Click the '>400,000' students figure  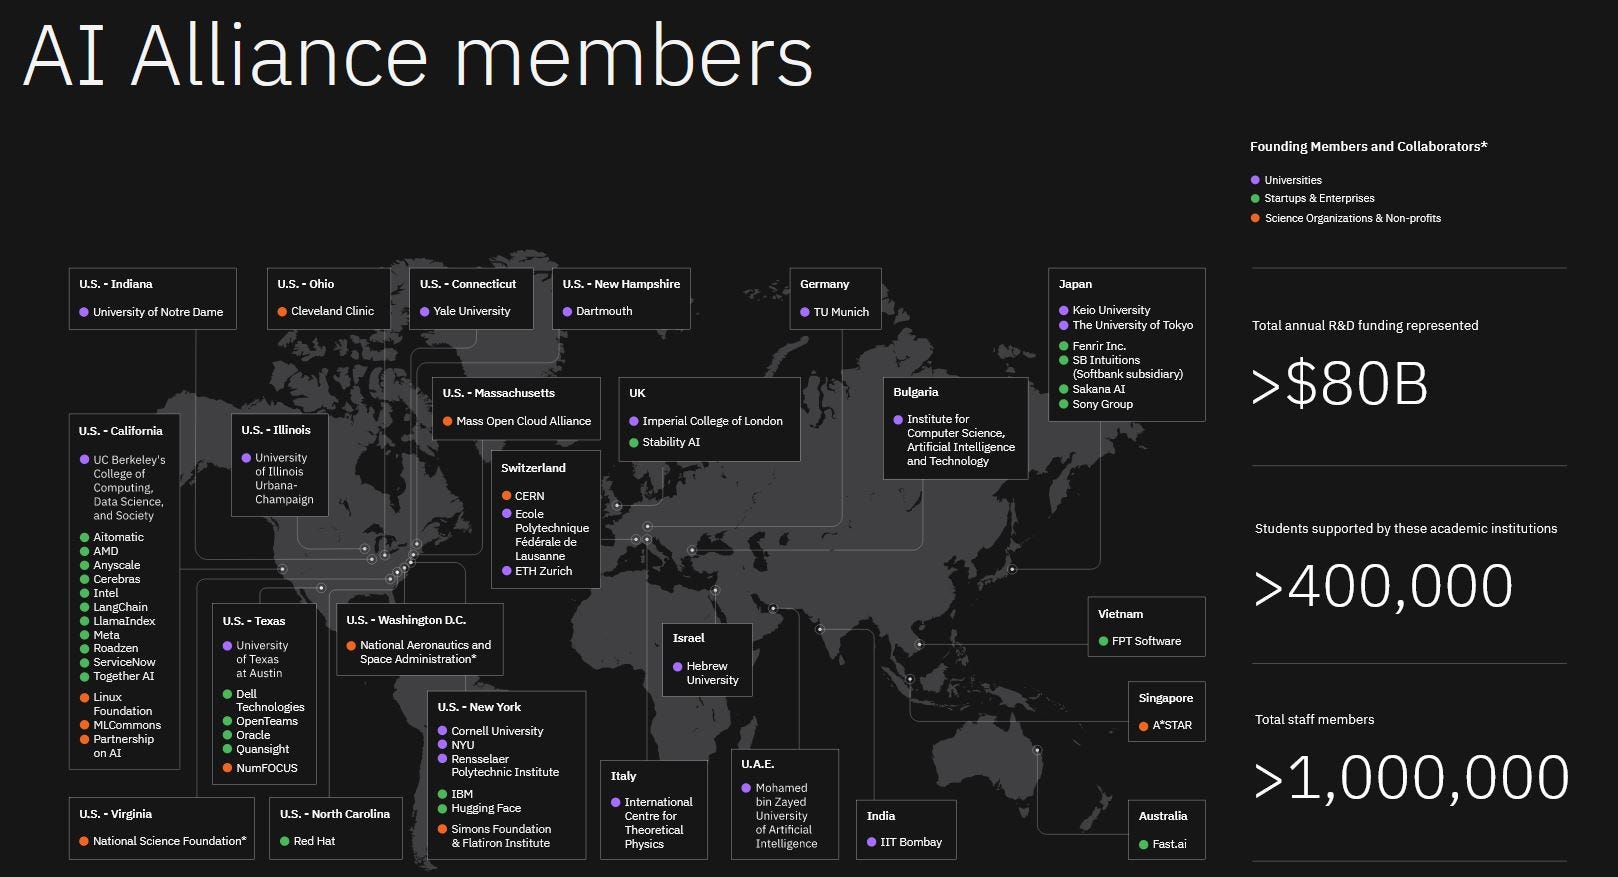[x=1383, y=586]
